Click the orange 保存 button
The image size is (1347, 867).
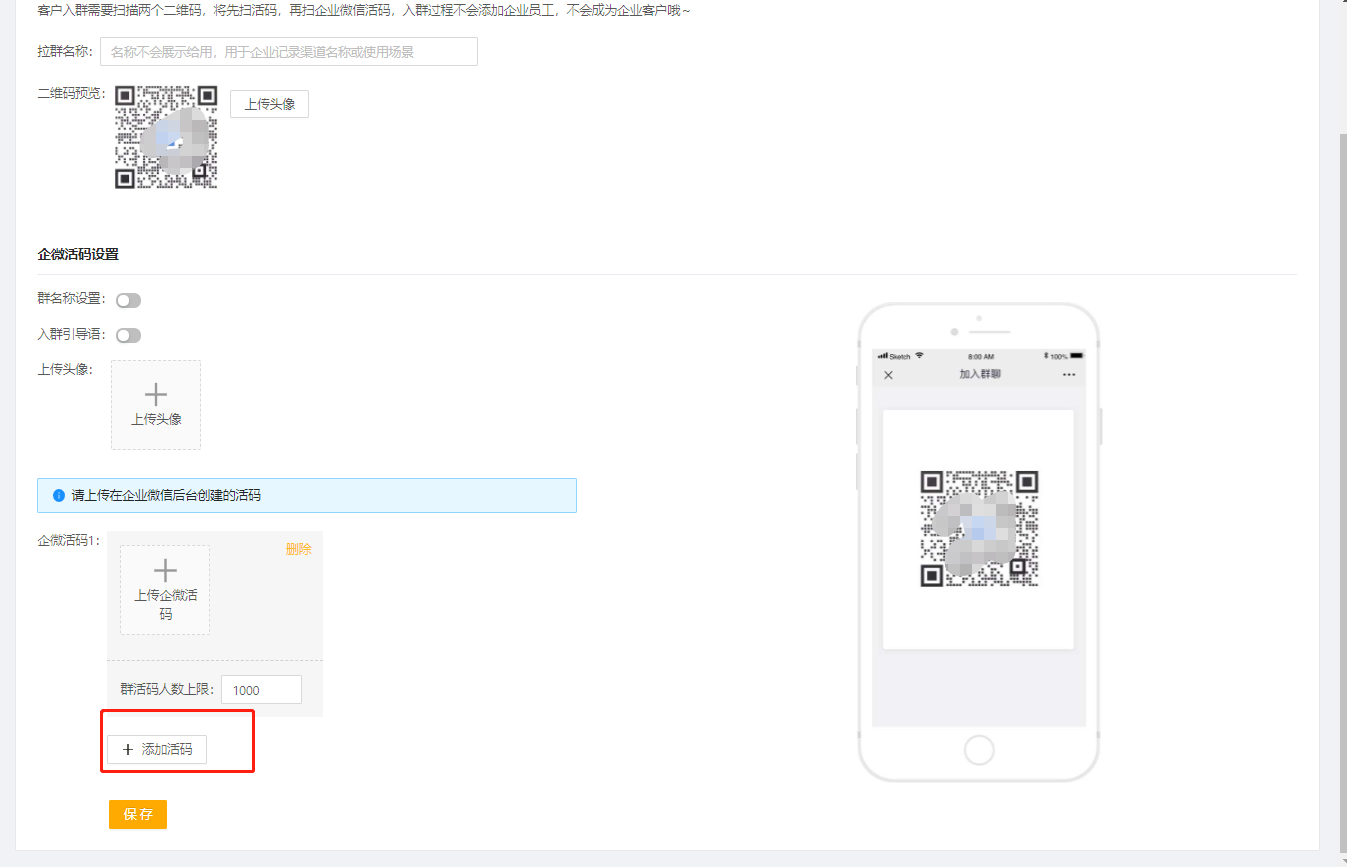point(138,814)
